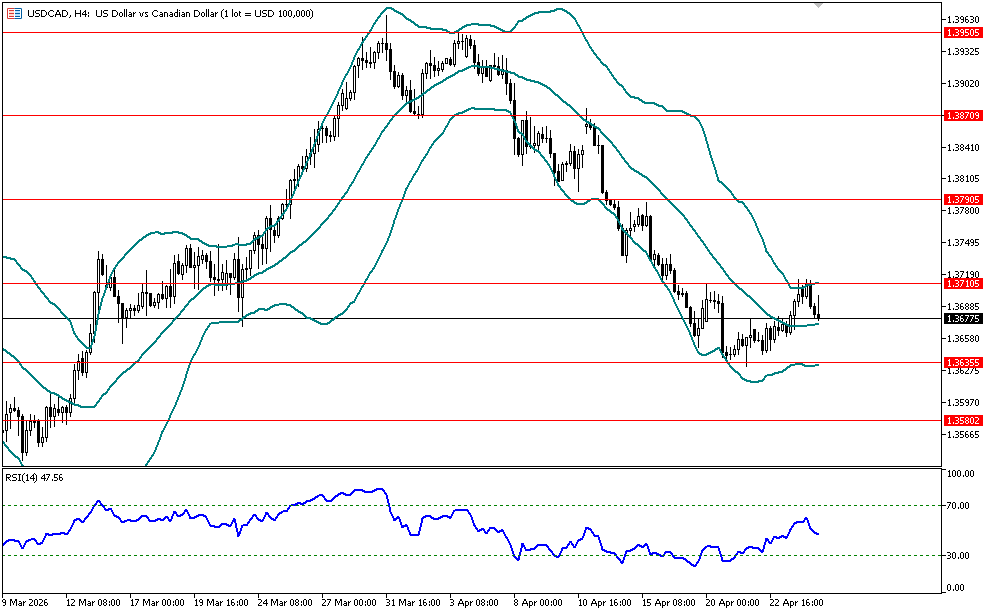
Task: Select the red 1.36355 price level label
Action: (963, 362)
